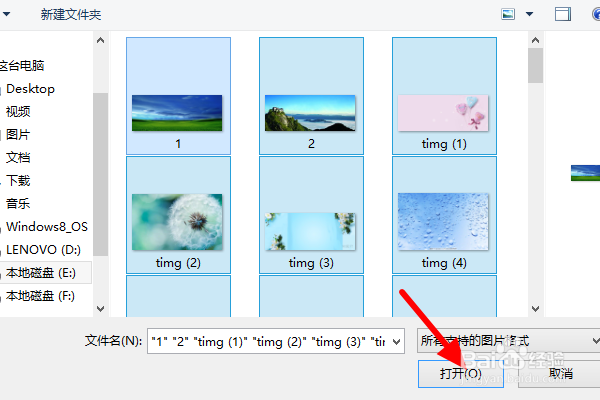
Task: Toggle the preview pane icon
Action: coord(563,15)
